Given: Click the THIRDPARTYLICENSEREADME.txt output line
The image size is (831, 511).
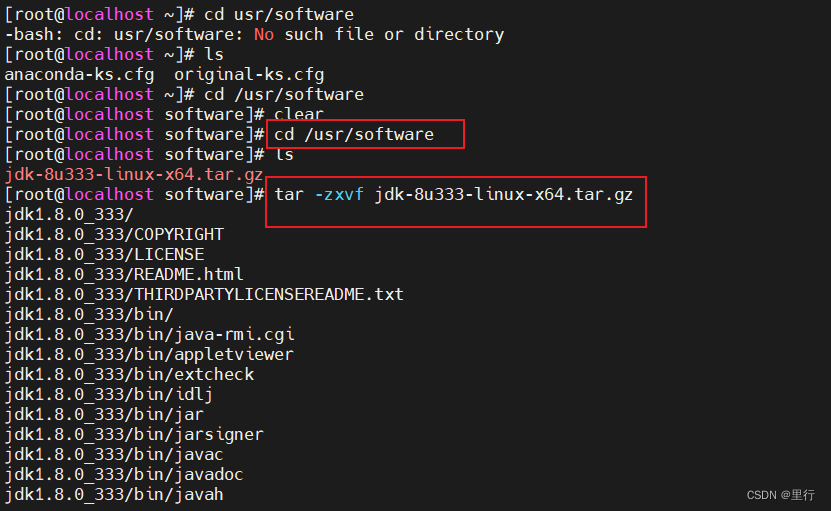Looking at the screenshot, I should [x=204, y=294].
